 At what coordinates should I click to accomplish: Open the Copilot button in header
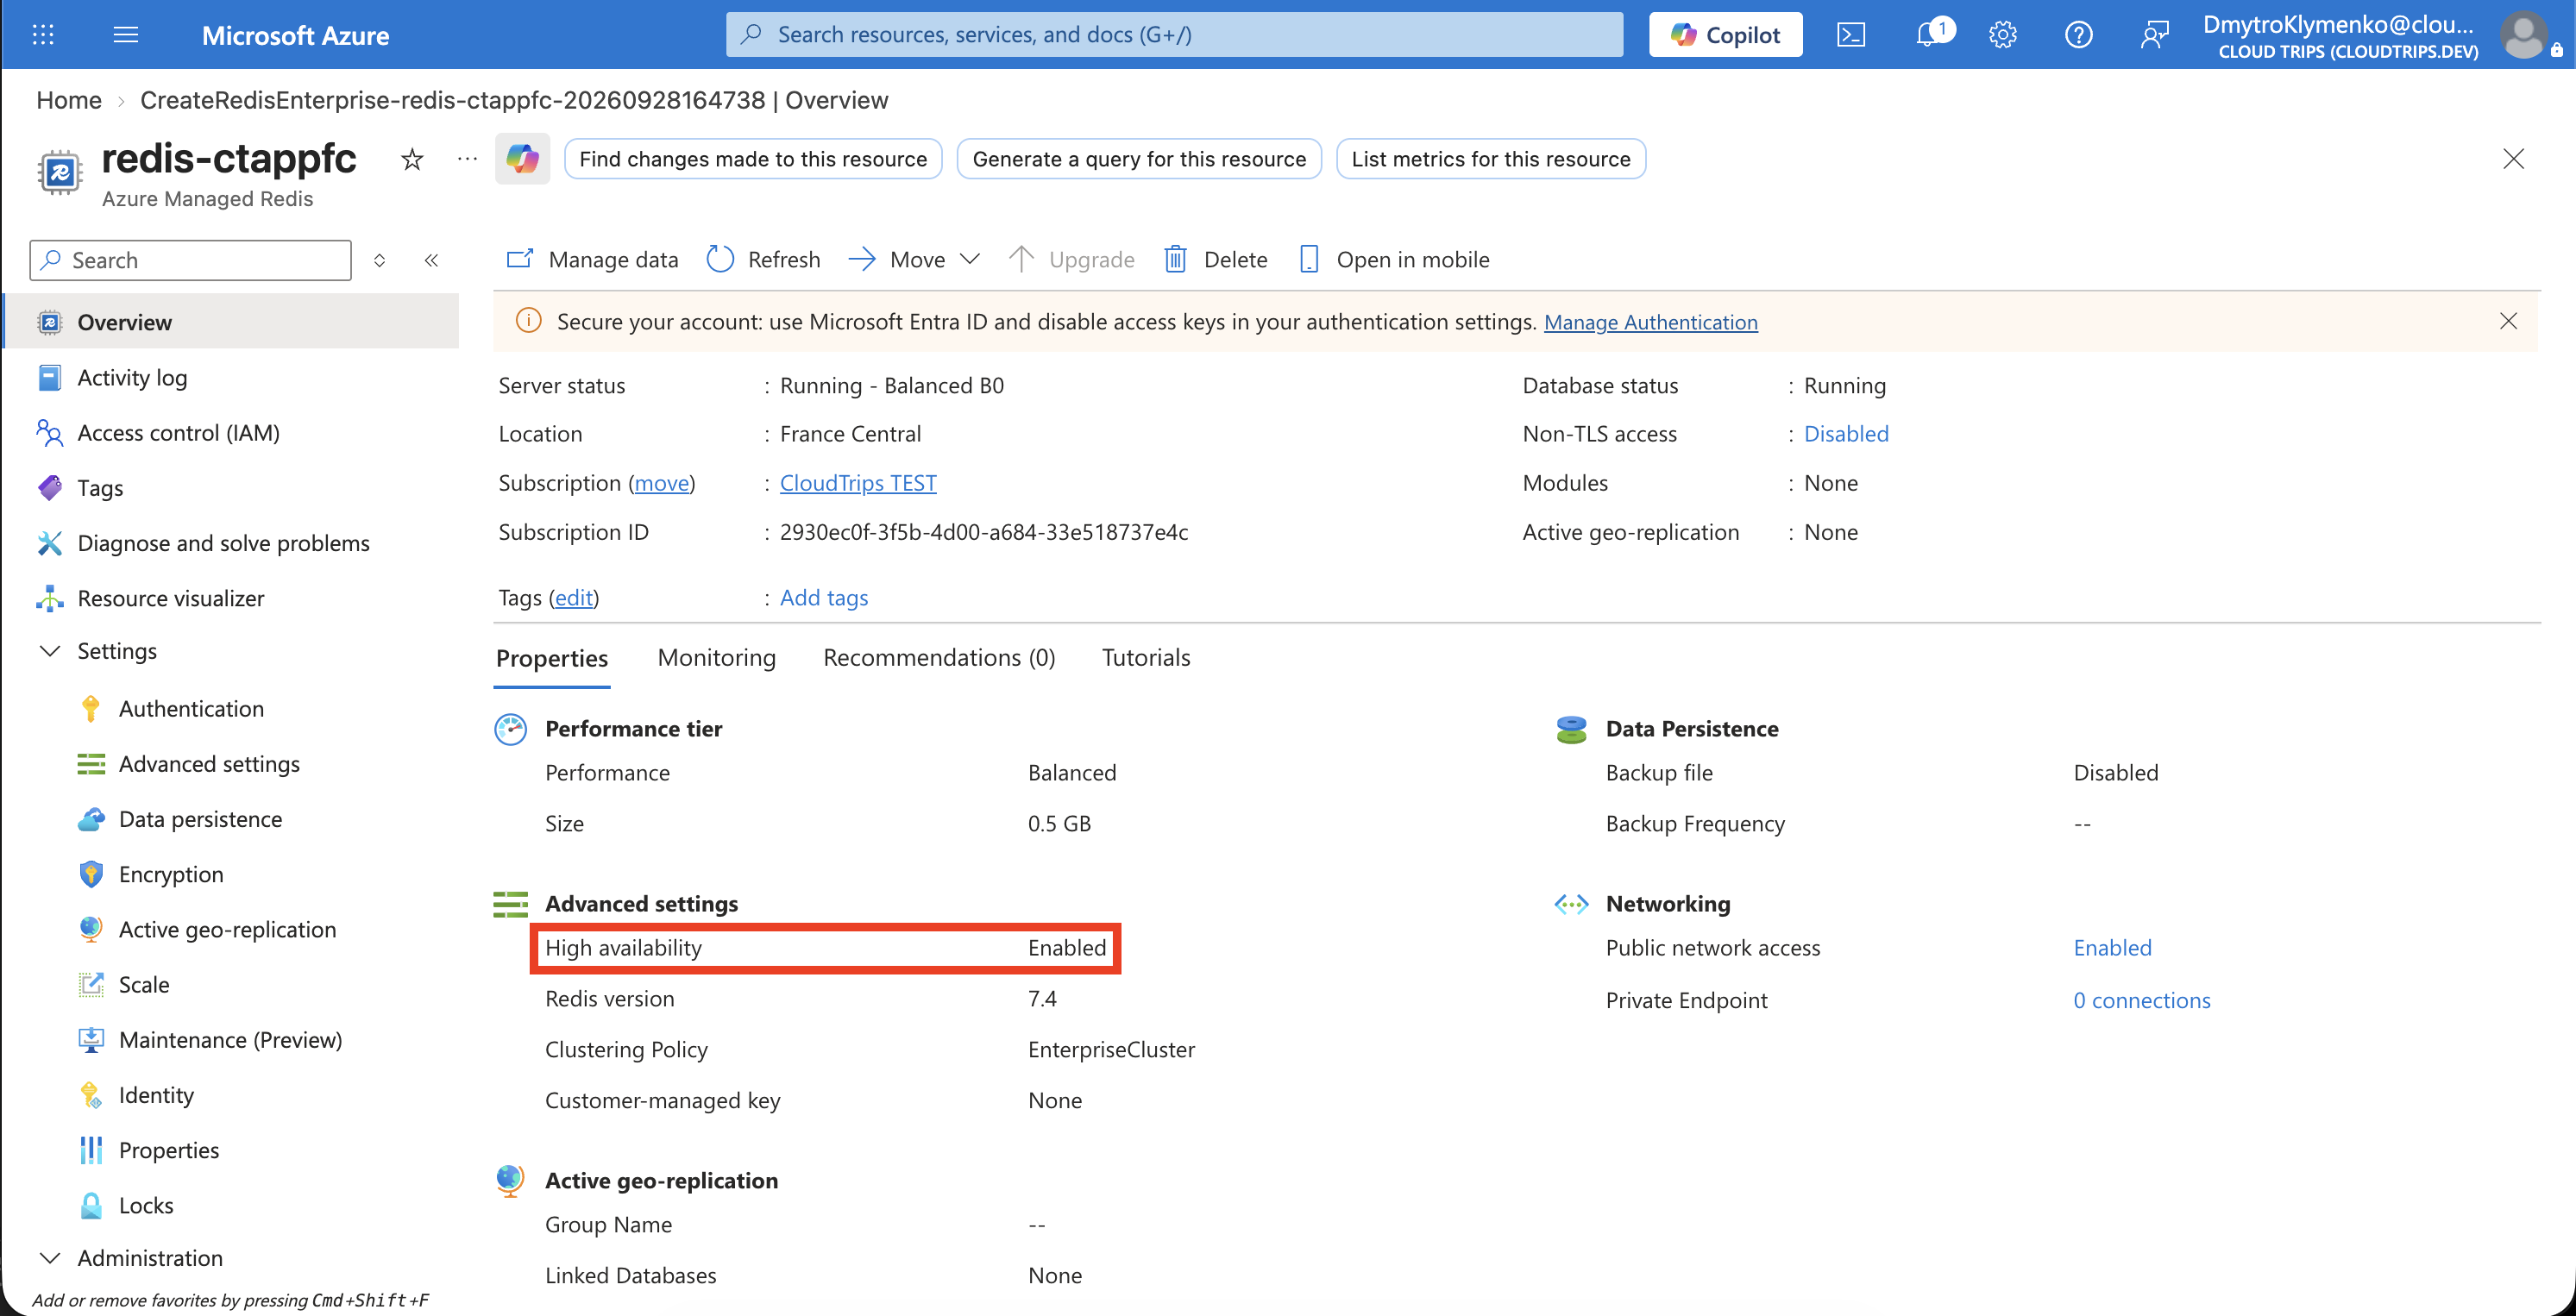pyautogui.click(x=1725, y=35)
